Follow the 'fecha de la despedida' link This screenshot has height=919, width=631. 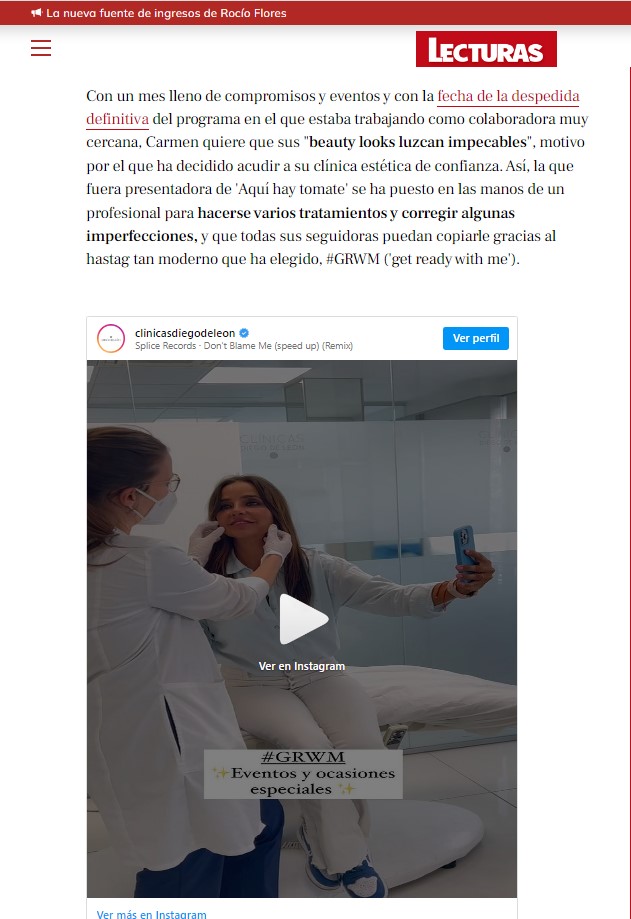(508, 96)
